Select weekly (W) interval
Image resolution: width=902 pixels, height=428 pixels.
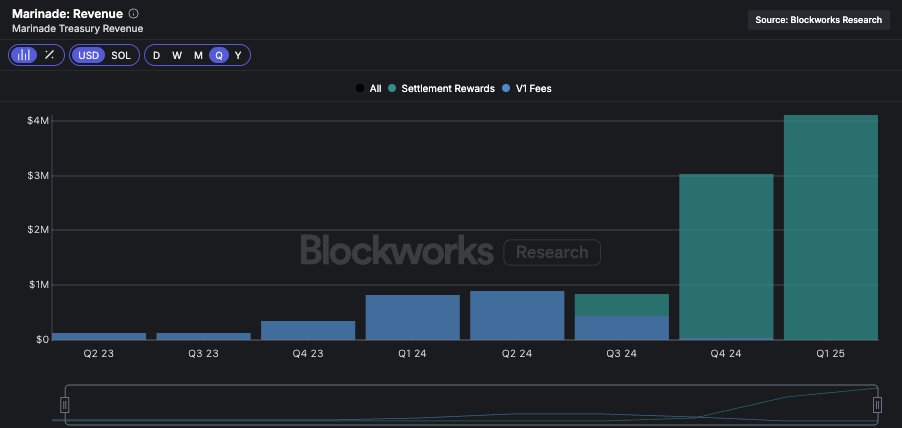[x=177, y=55]
